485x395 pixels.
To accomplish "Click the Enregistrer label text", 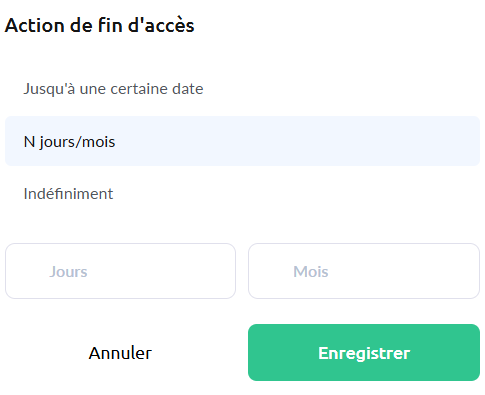I will pos(364,353).
